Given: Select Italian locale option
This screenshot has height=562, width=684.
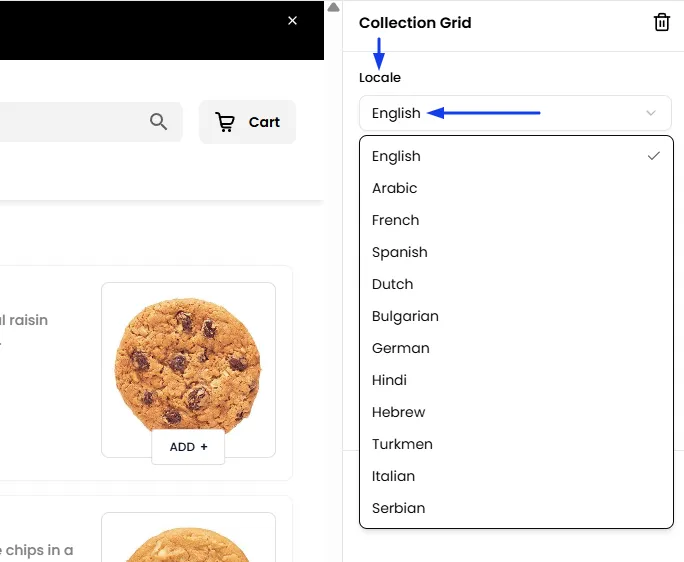Looking at the screenshot, I should click(x=516, y=476).
